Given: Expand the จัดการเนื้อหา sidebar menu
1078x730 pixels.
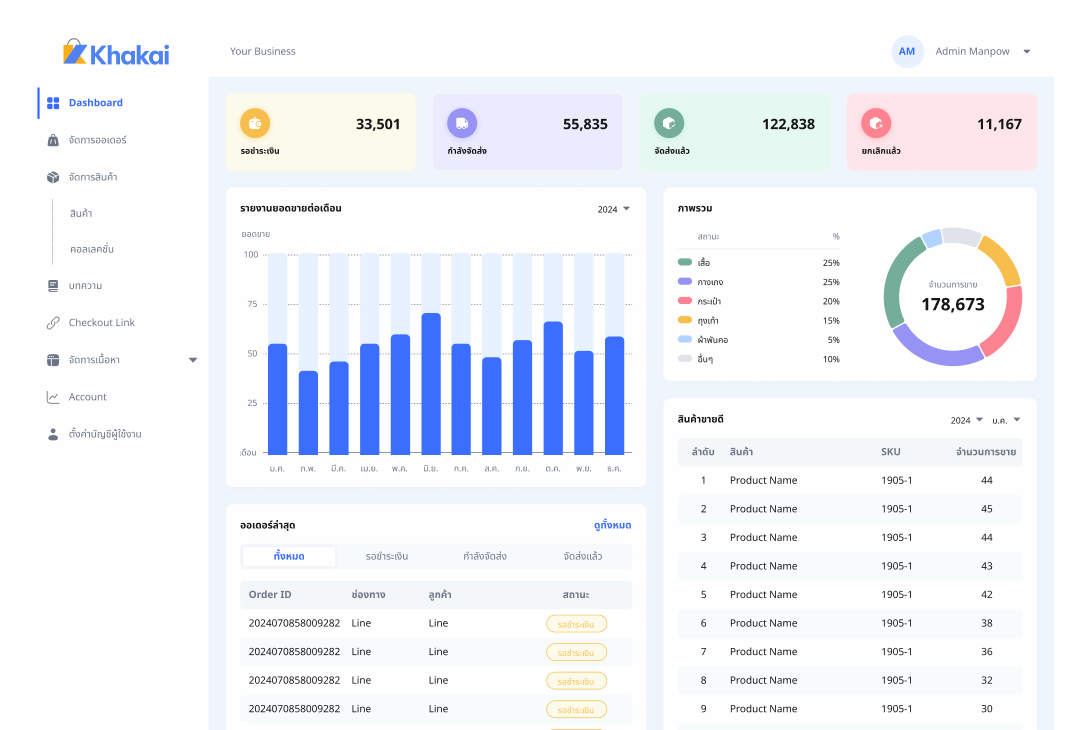Looking at the screenshot, I should tap(193, 360).
